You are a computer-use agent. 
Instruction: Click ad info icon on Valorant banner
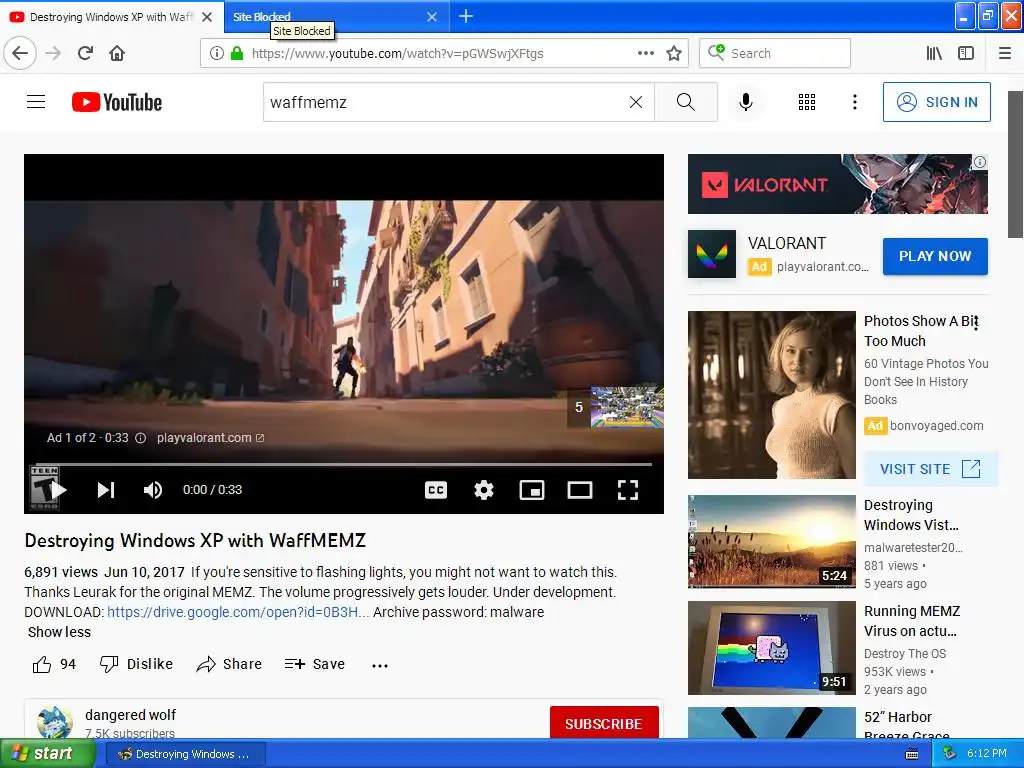click(x=980, y=162)
